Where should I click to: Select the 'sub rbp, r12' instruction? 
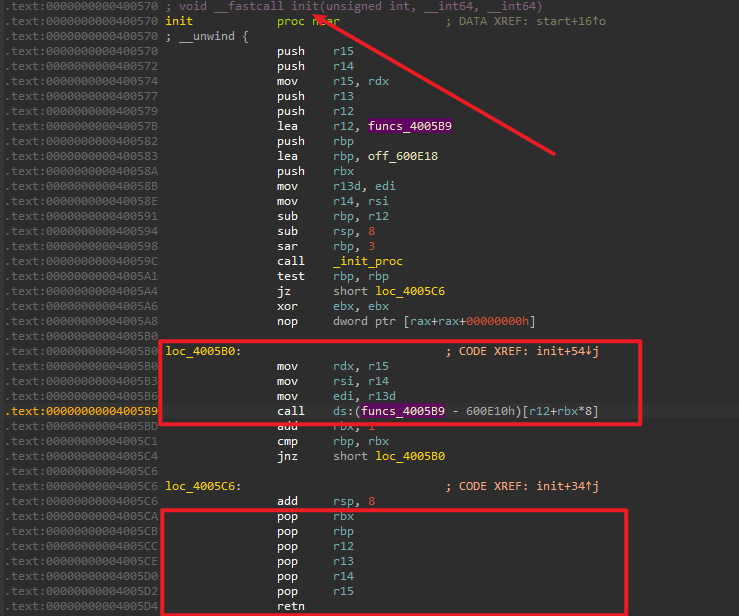click(x=333, y=216)
